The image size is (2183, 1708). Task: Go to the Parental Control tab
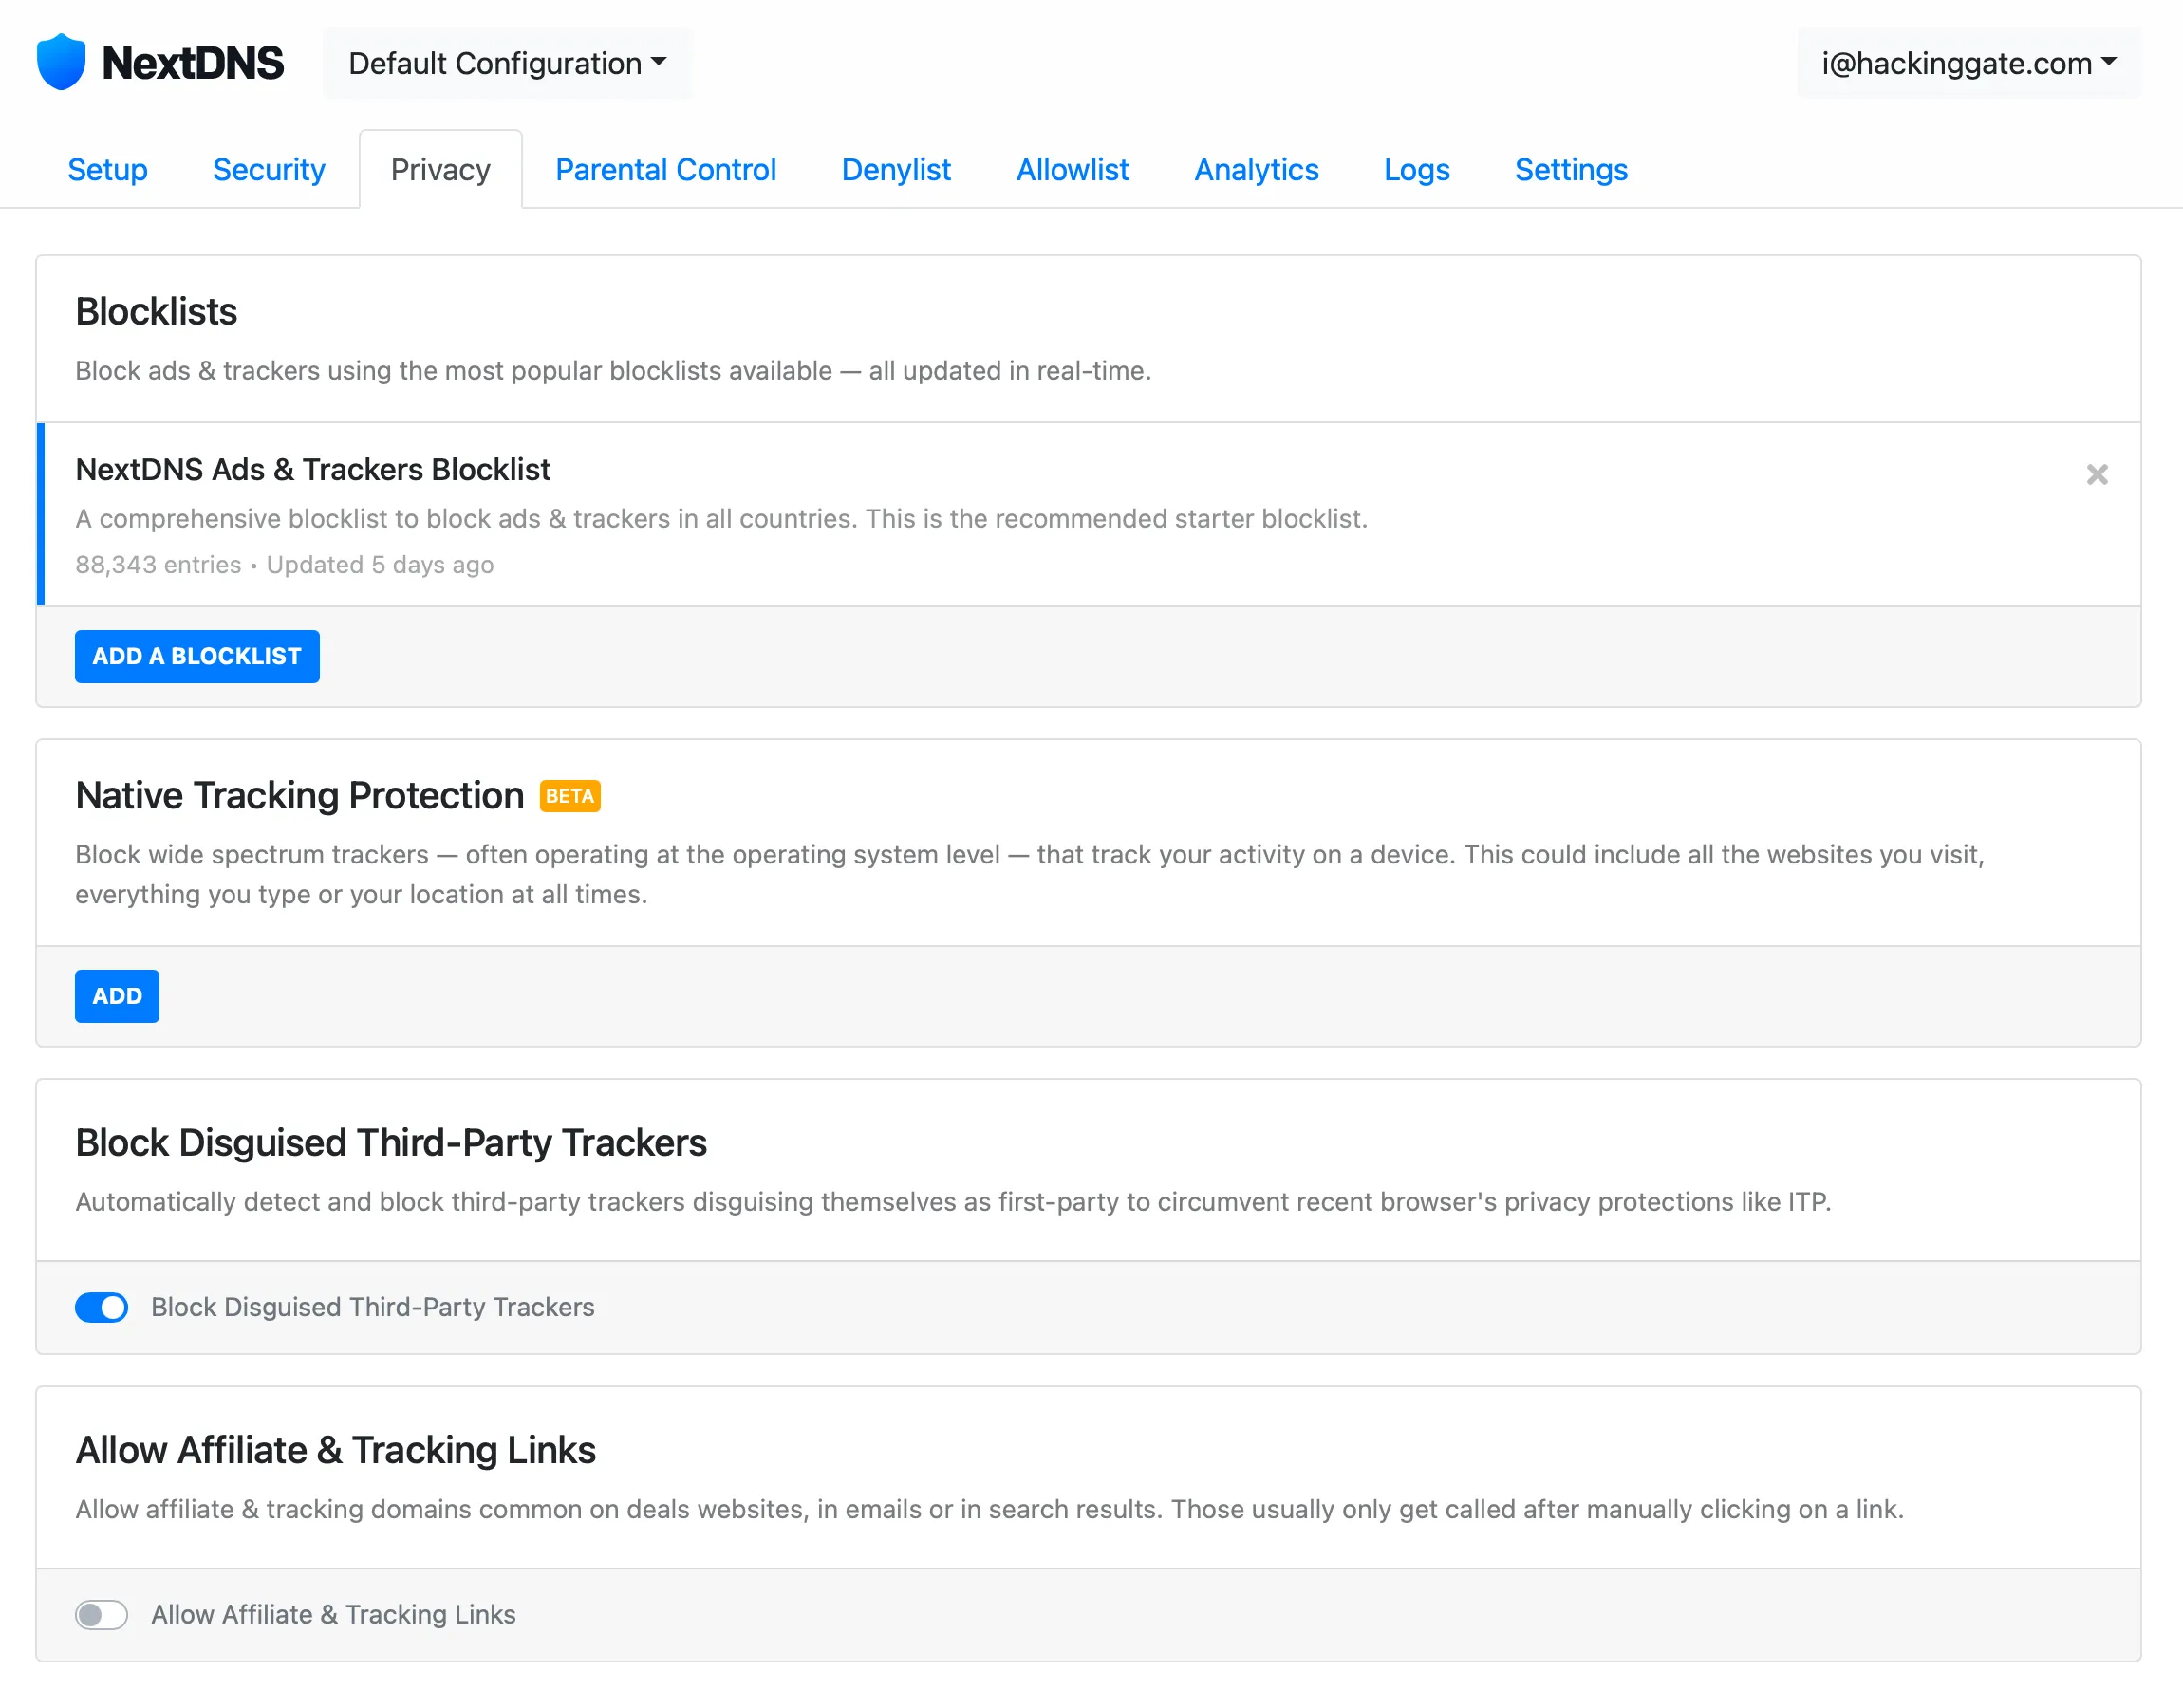click(665, 170)
